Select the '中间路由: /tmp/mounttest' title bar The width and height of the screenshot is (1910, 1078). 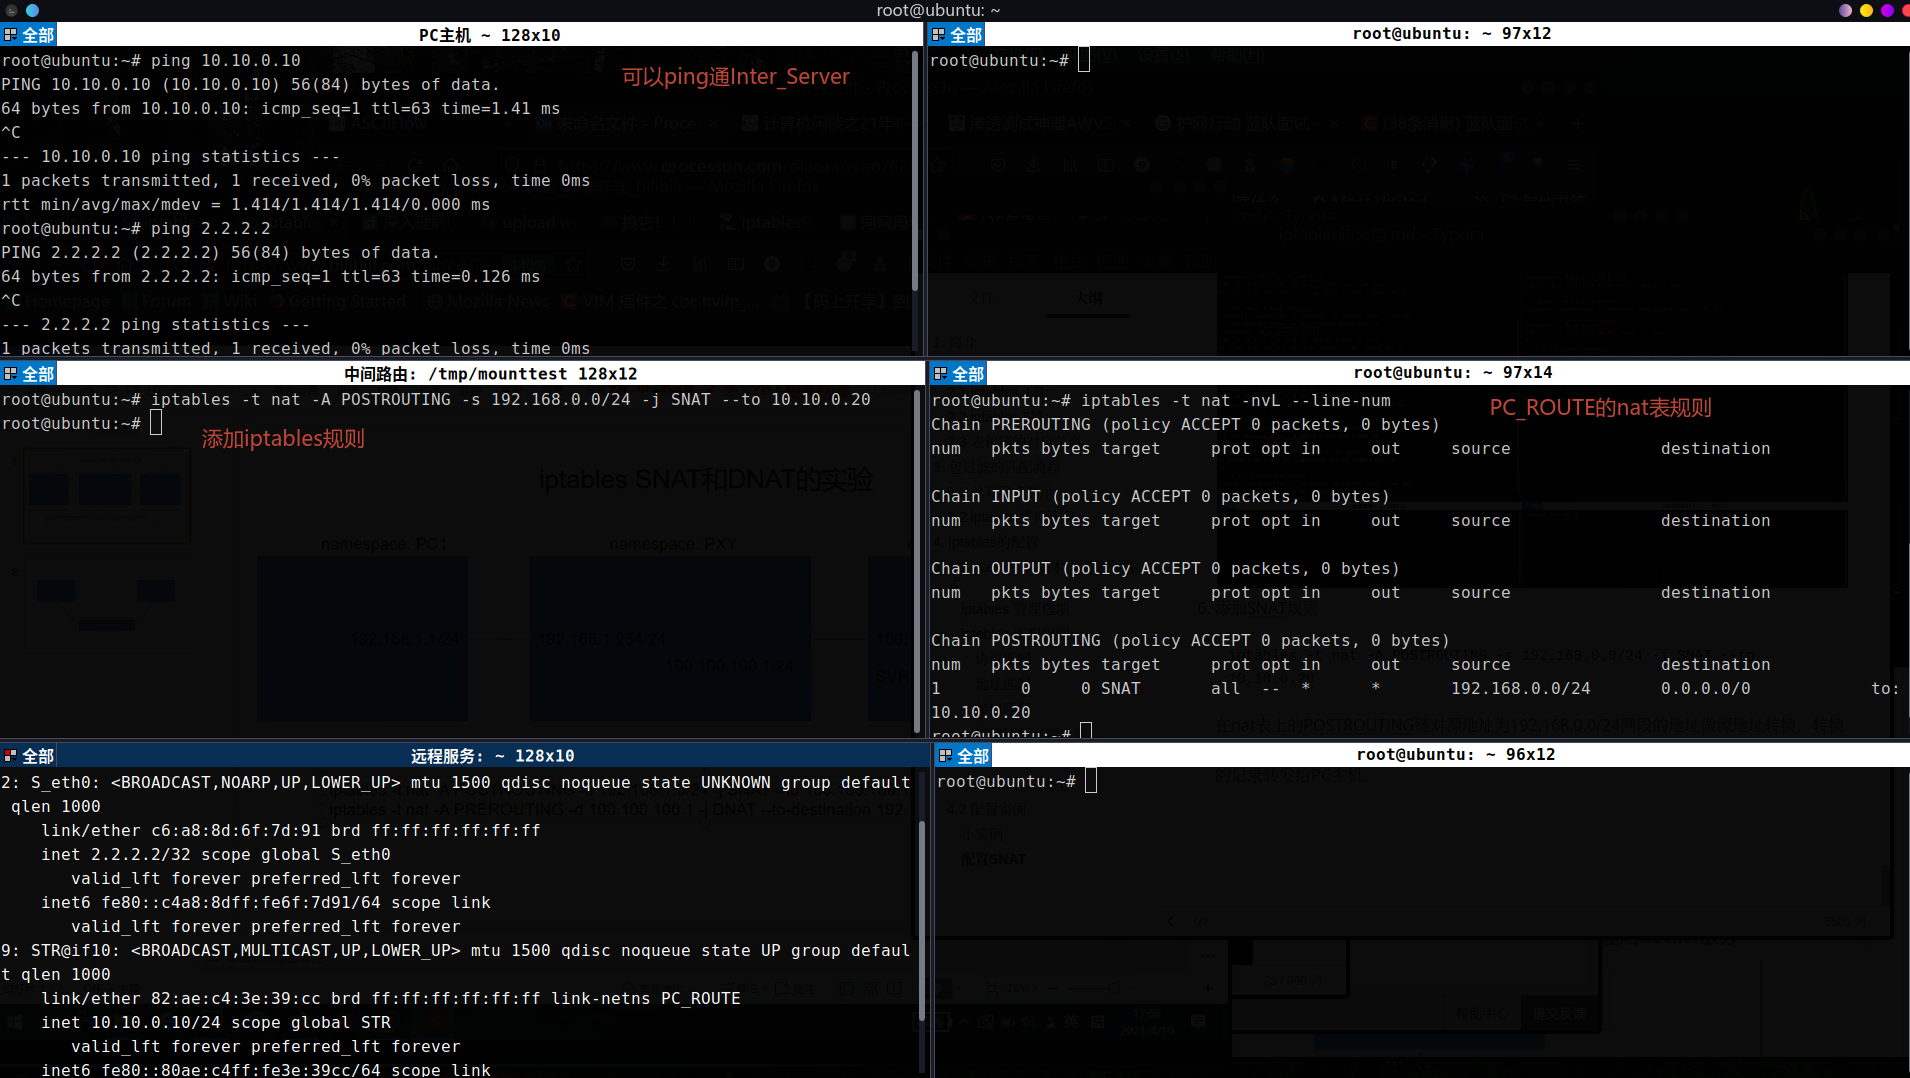tap(490, 374)
